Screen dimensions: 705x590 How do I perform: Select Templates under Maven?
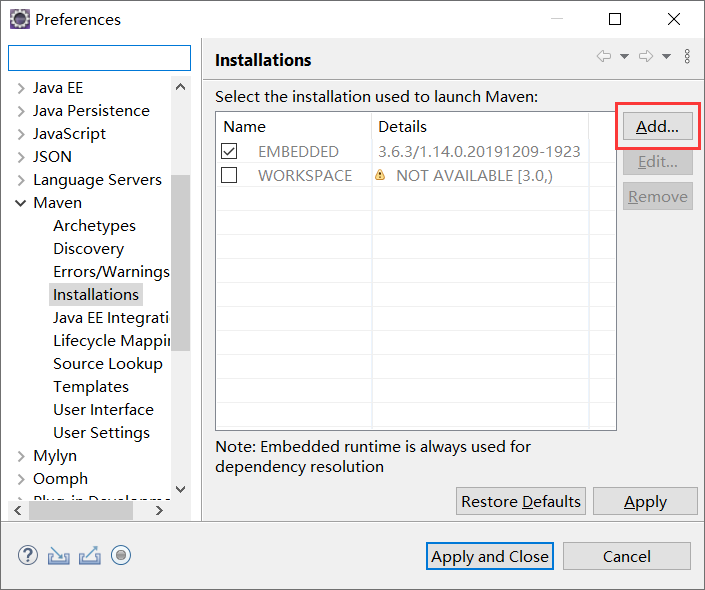click(91, 386)
